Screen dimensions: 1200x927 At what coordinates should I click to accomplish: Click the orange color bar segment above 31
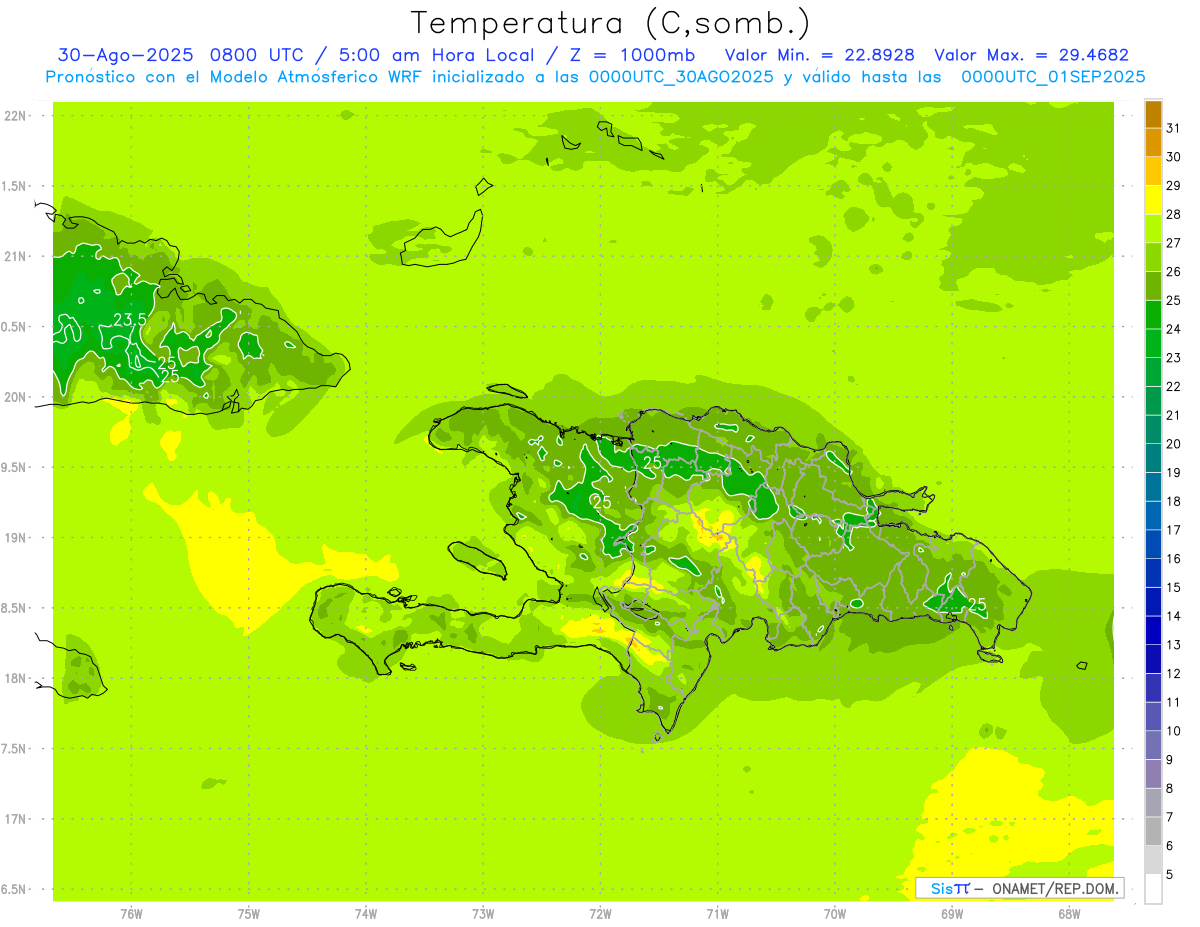click(x=1153, y=113)
